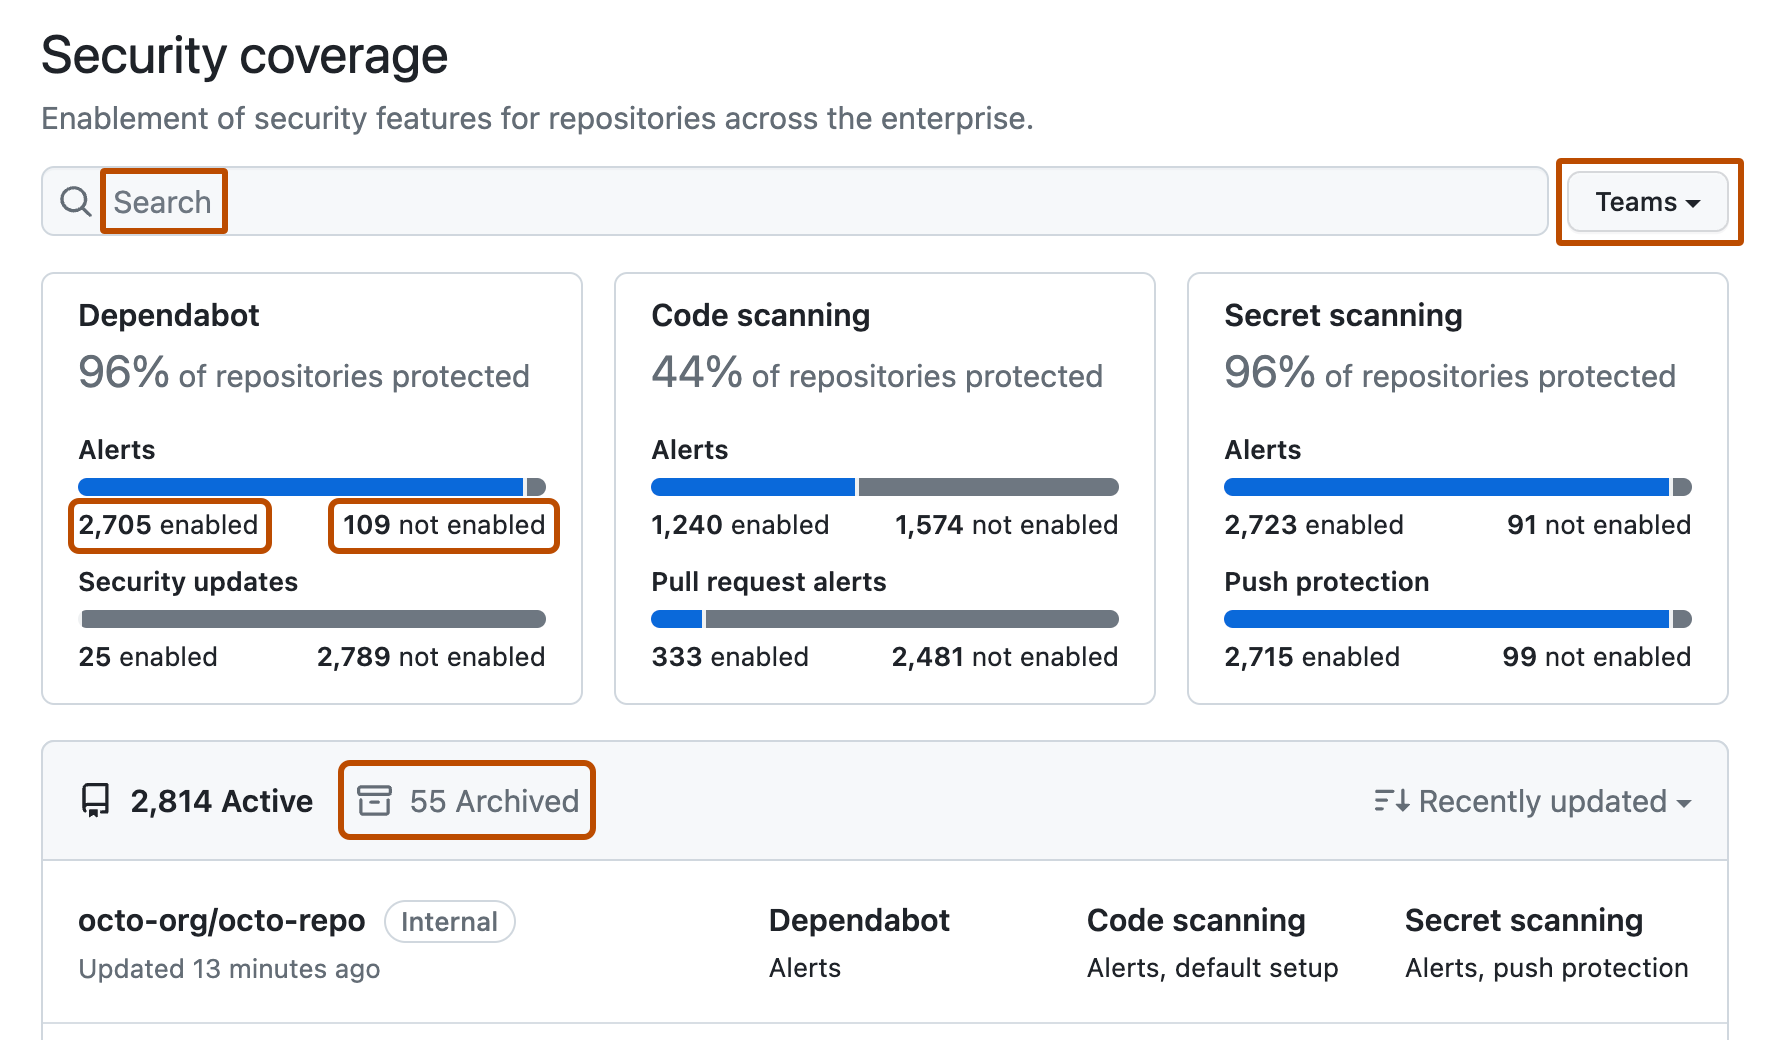This screenshot has height=1040, width=1782.
Task: Click the Dependabot column heading in repo row
Action: pyautogui.click(x=859, y=921)
